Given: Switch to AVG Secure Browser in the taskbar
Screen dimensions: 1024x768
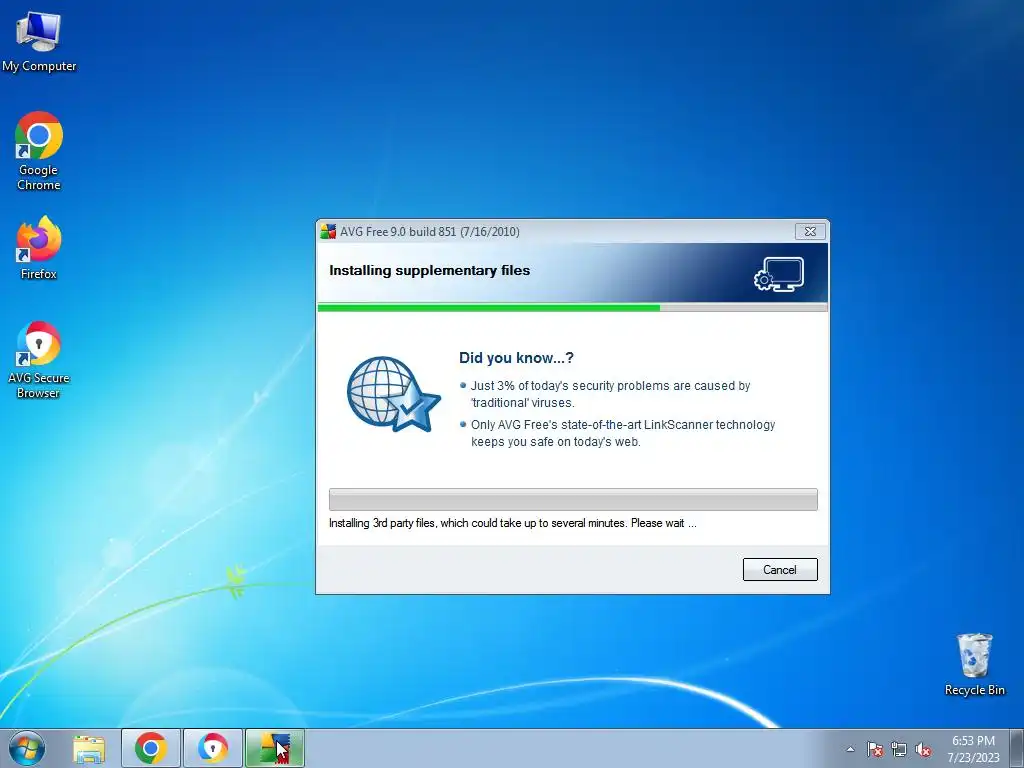Looking at the screenshot, I should pos(212,748).
